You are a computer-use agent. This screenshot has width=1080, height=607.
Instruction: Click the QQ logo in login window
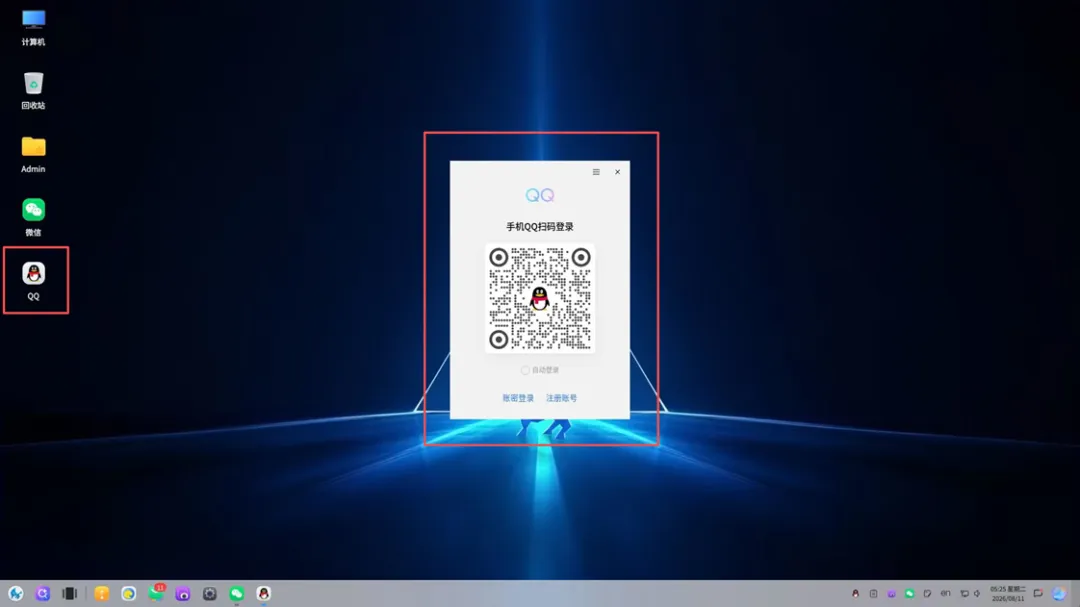tap(539, 195)
